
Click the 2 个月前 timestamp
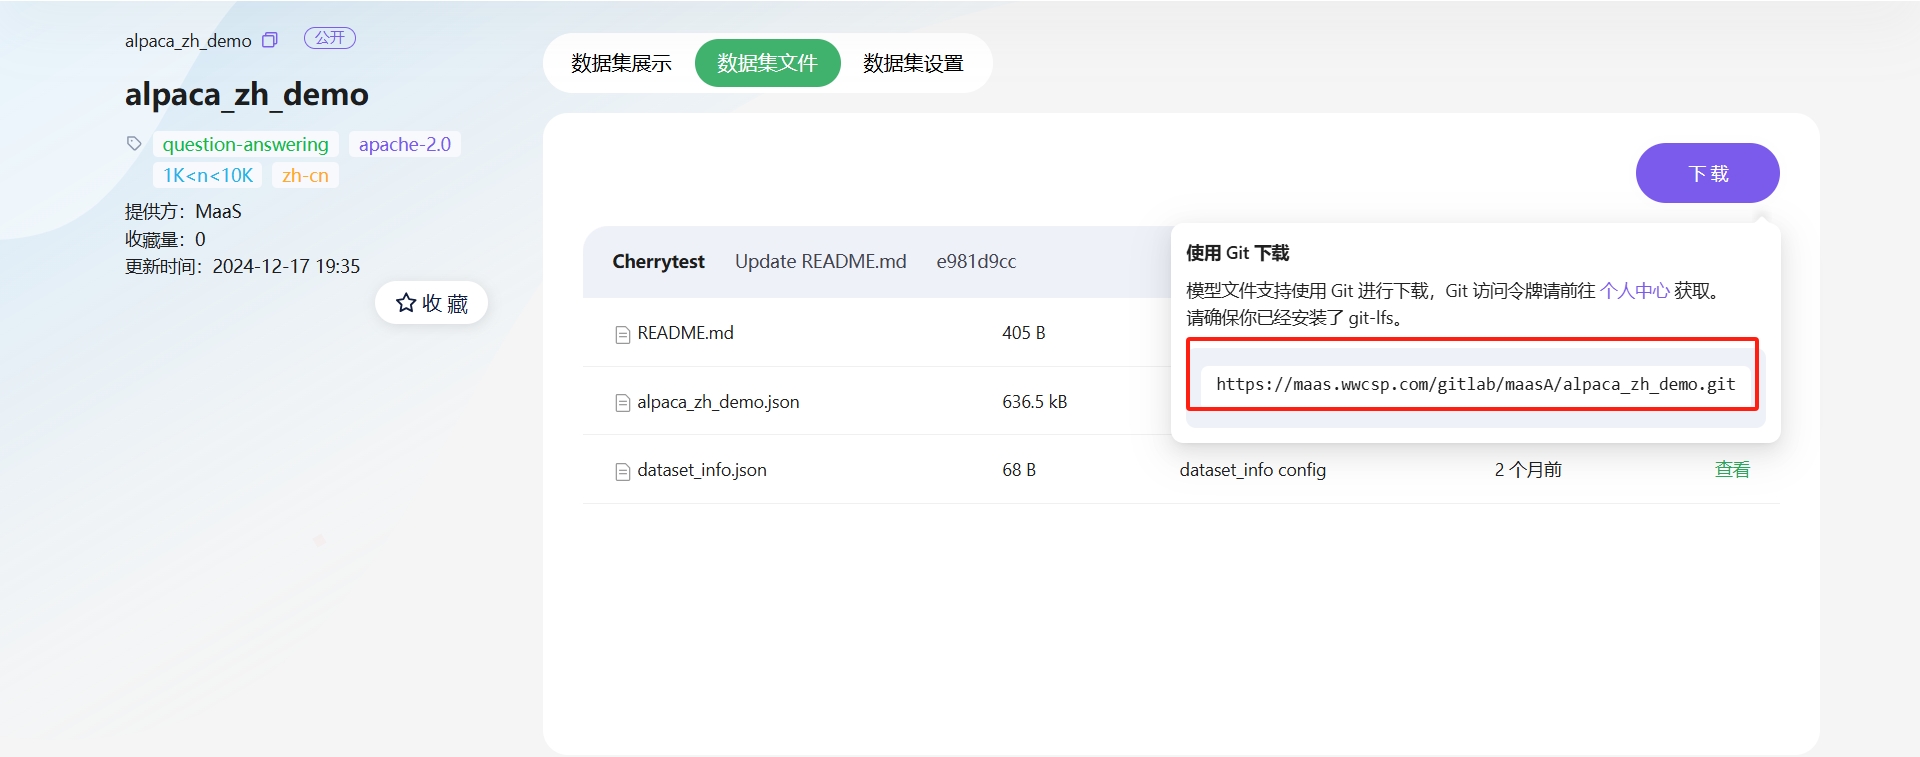coord(1528,470)
